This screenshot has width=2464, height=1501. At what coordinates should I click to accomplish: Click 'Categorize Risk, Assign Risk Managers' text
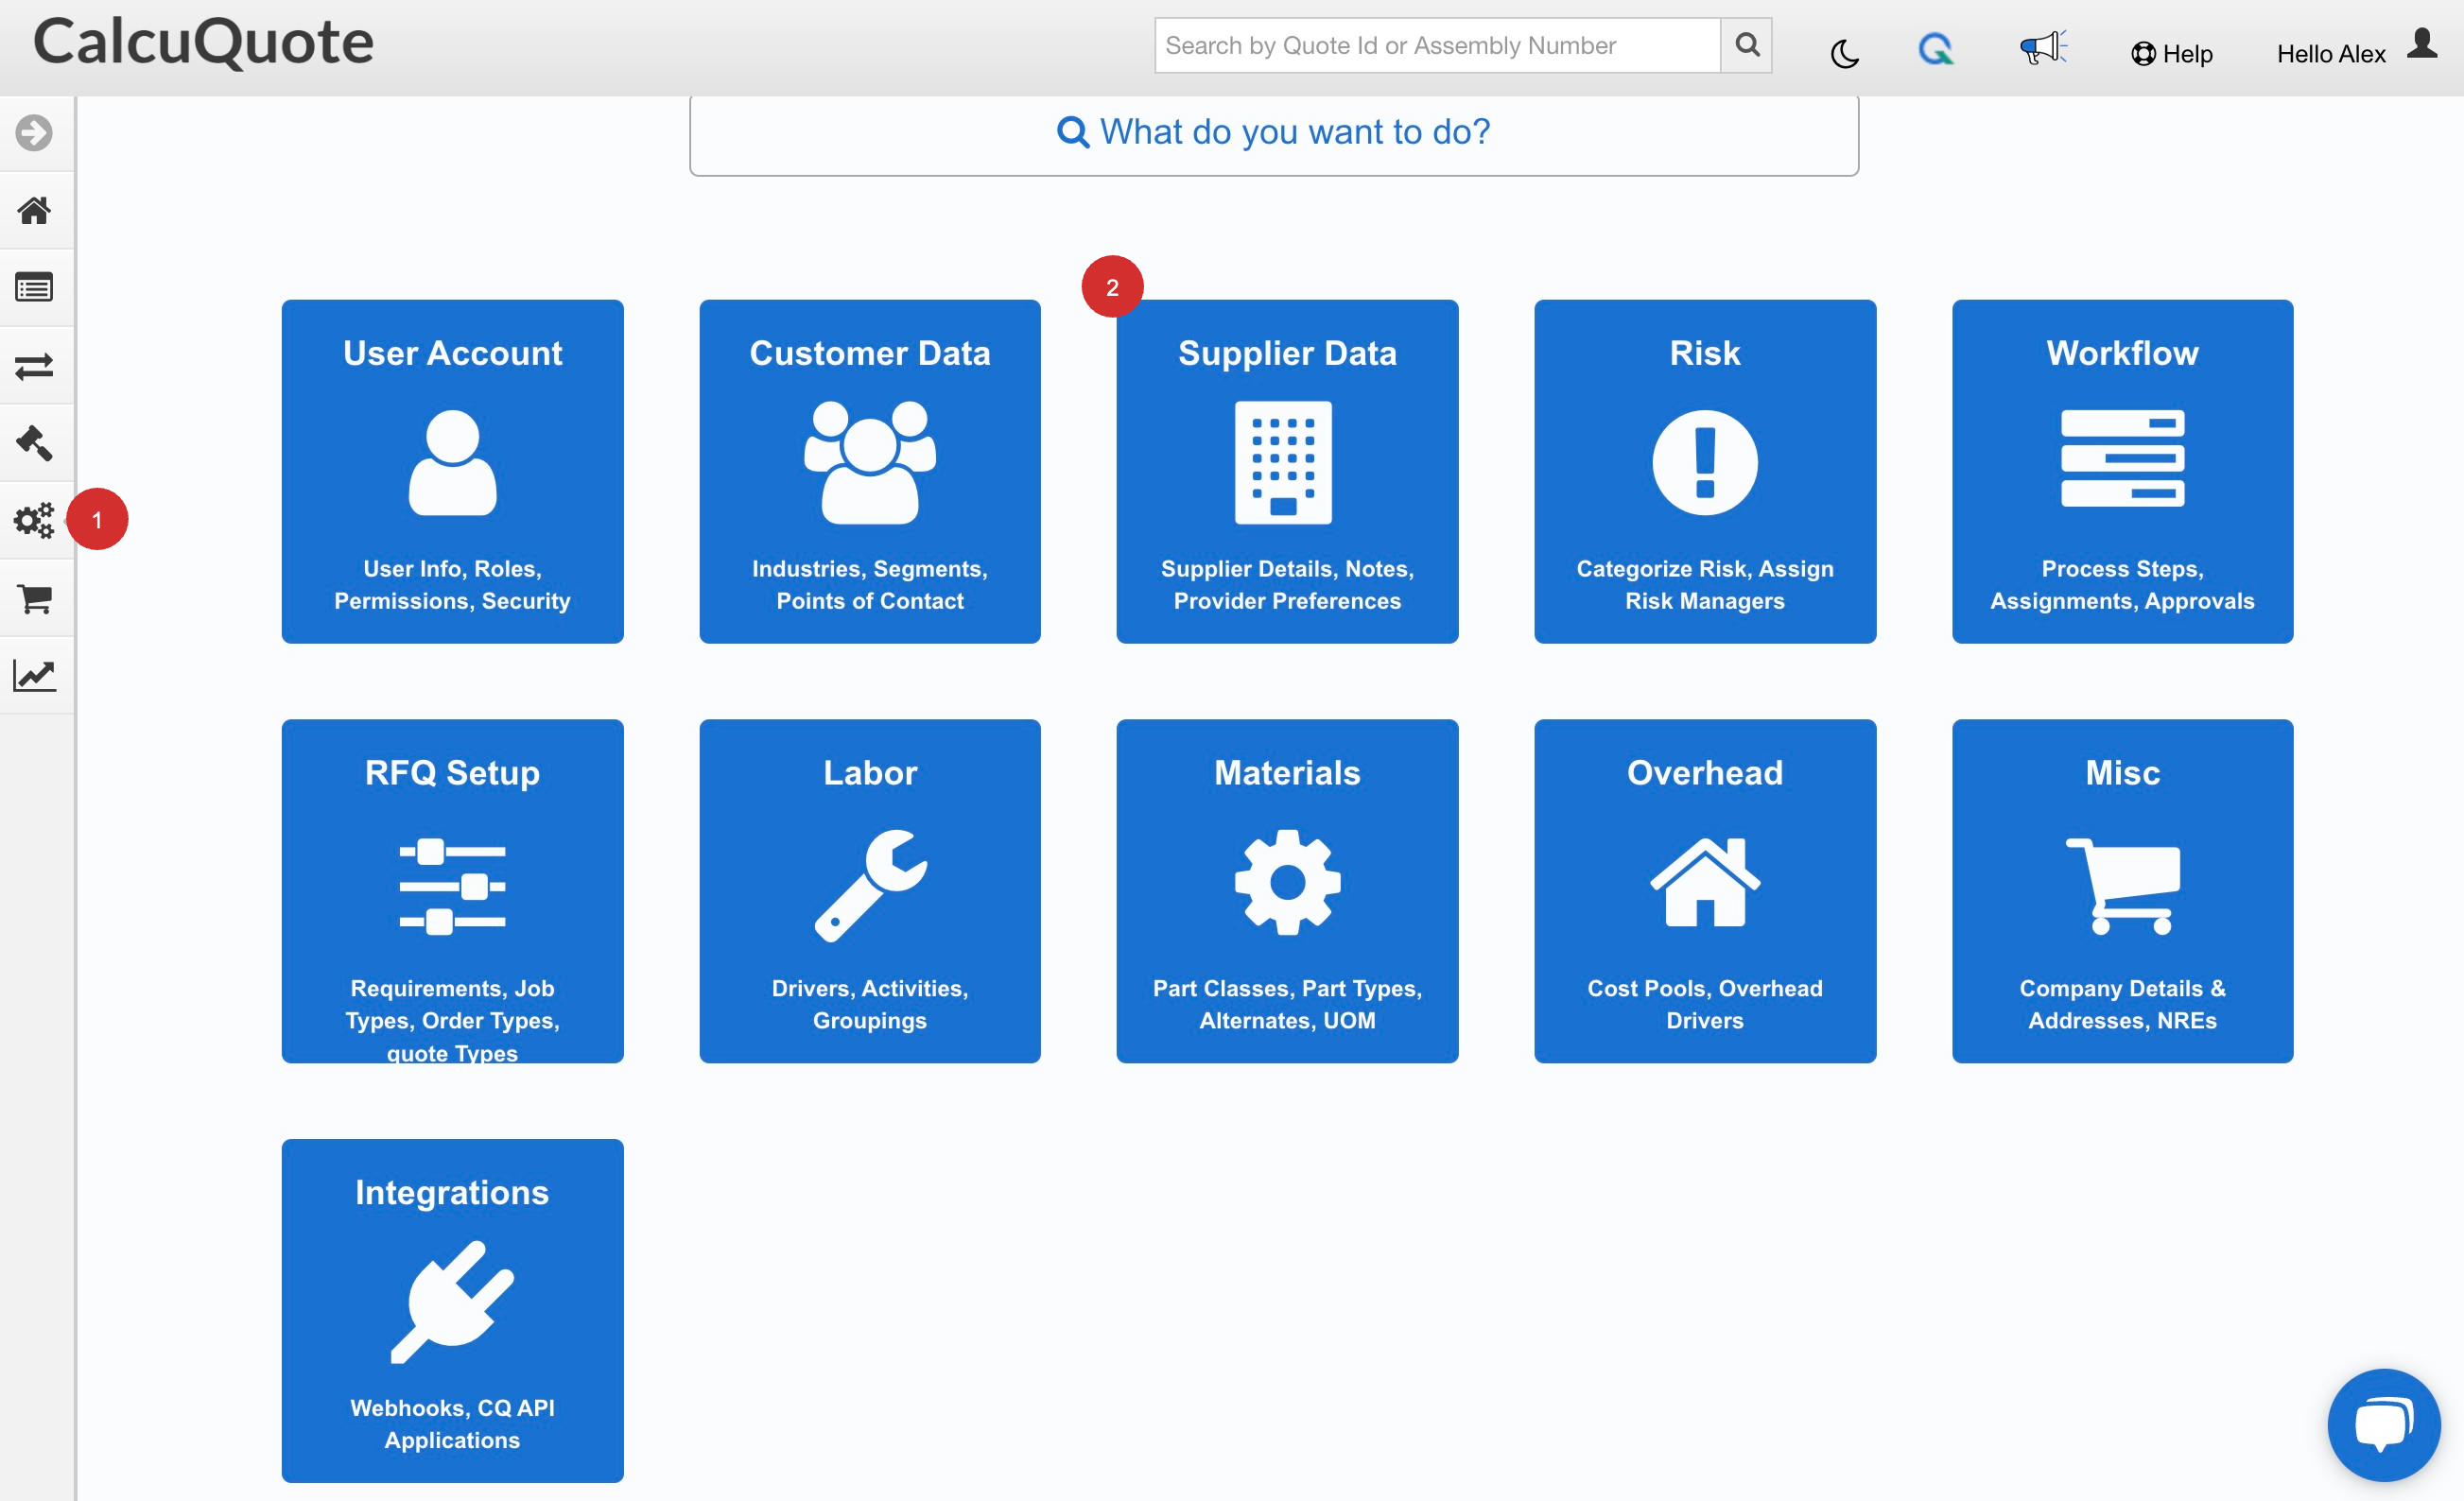click(x=1705, y=585)
